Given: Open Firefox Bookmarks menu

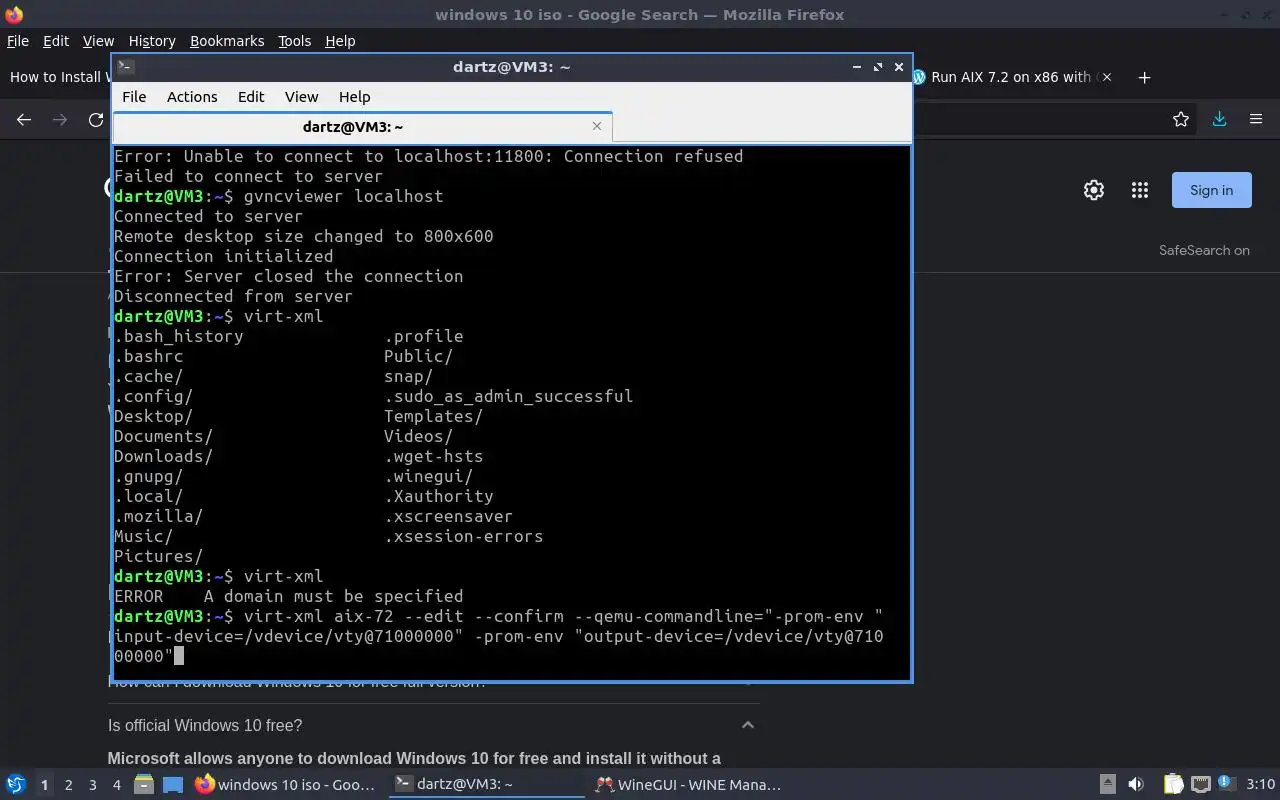Looking at the screenshot, I should point(227,41).
